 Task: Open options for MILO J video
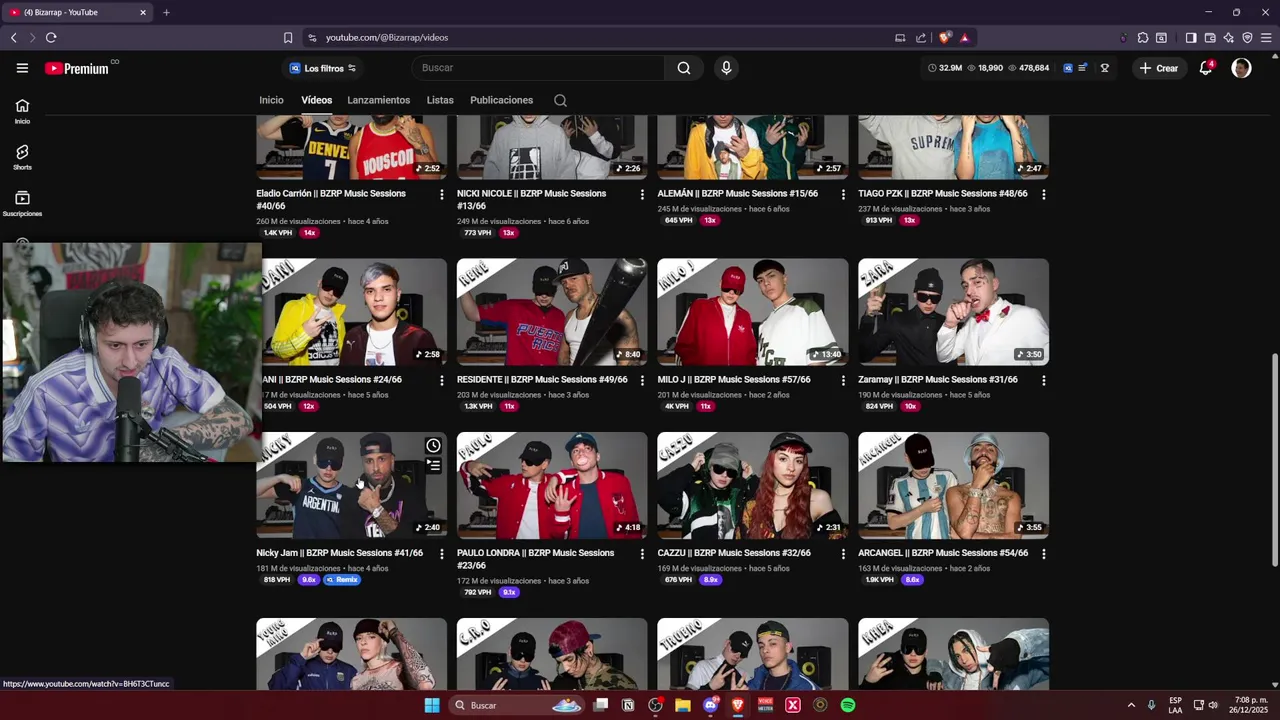point(843,380)
